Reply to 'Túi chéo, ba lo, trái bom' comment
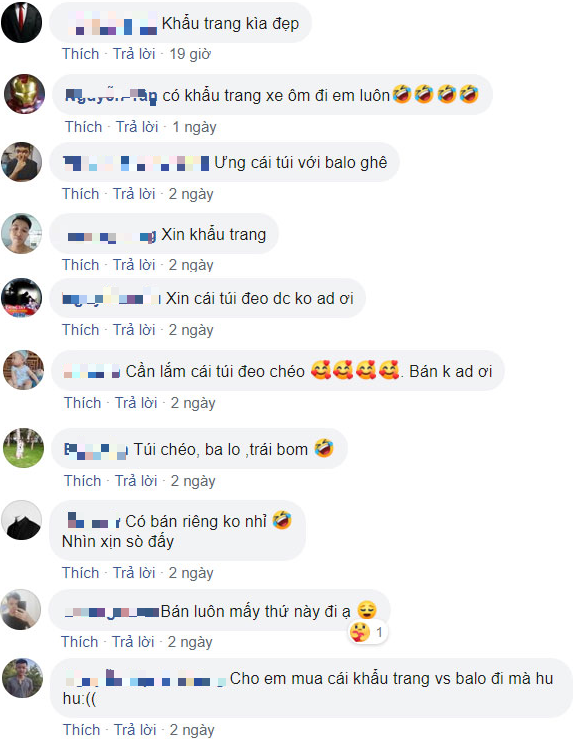Viewport: 583px width, 741px height. pos(136,481)
